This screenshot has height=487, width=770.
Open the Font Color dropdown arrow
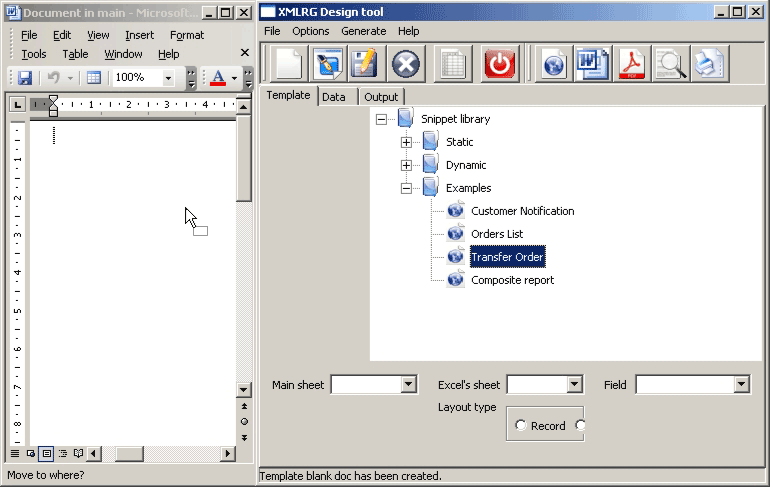pos(234,78)
